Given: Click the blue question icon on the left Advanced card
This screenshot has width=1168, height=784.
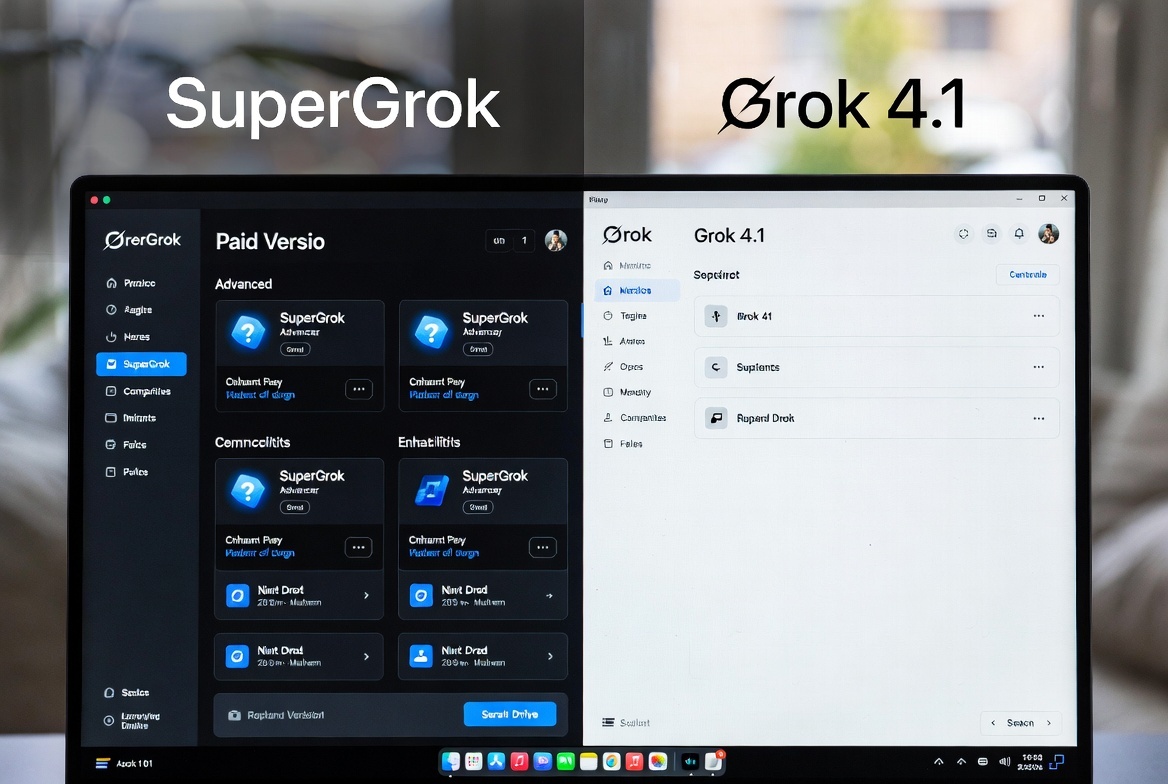Looking at the screenshot, I should 249,332.
